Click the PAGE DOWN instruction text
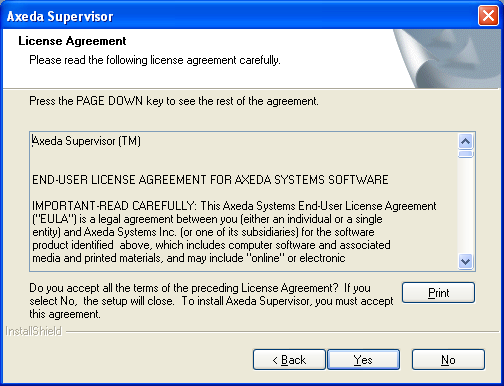Image resolution: width=504 pixels, height=386 pixels. (174, 101)
